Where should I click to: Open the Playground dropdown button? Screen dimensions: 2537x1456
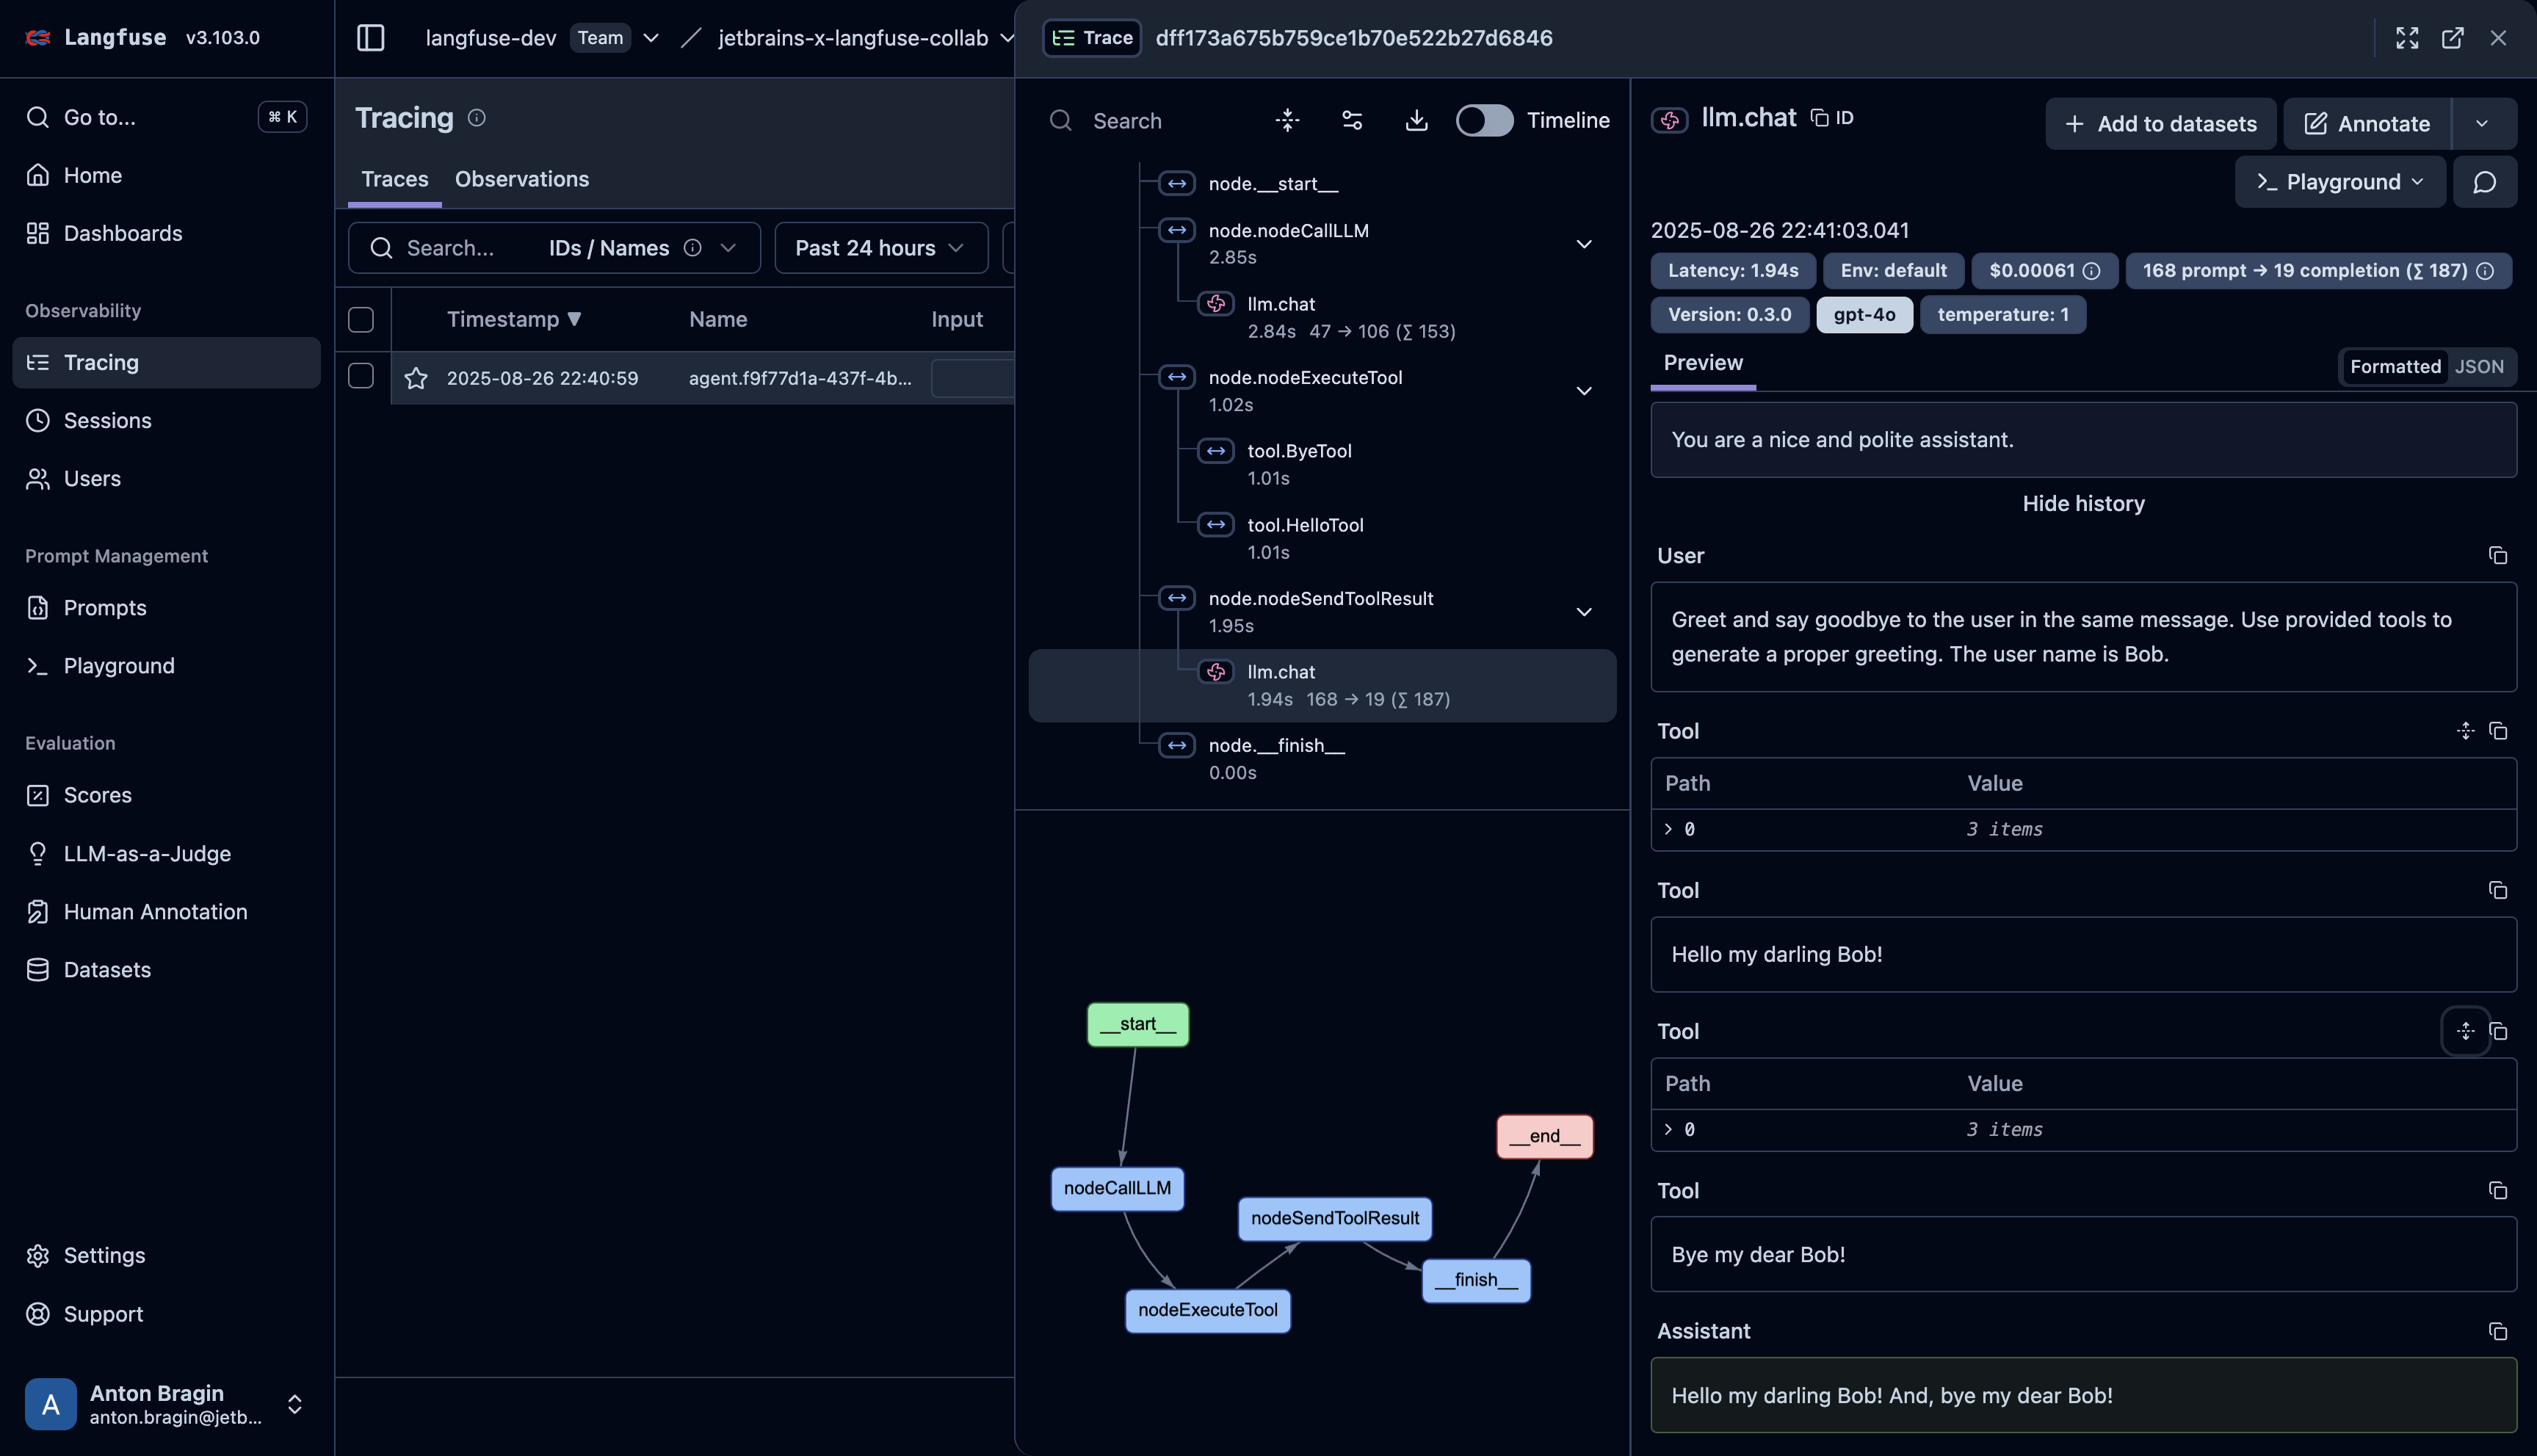[x=2340, y=182]
